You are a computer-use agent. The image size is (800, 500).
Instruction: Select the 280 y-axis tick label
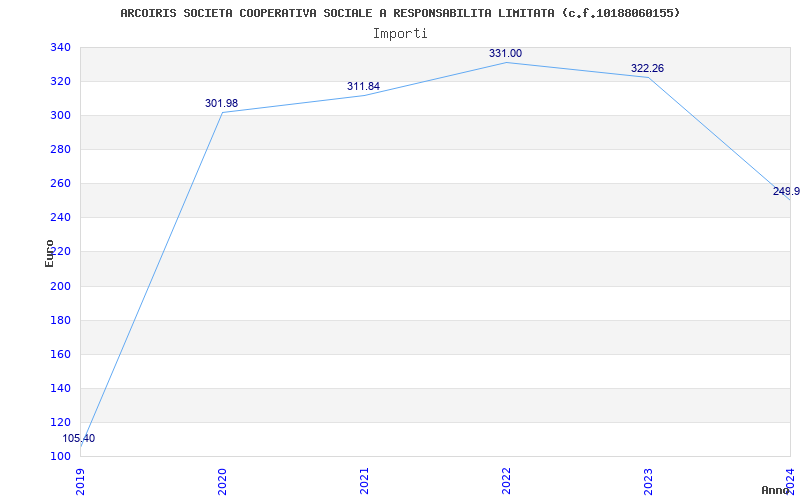coord(60,149)
